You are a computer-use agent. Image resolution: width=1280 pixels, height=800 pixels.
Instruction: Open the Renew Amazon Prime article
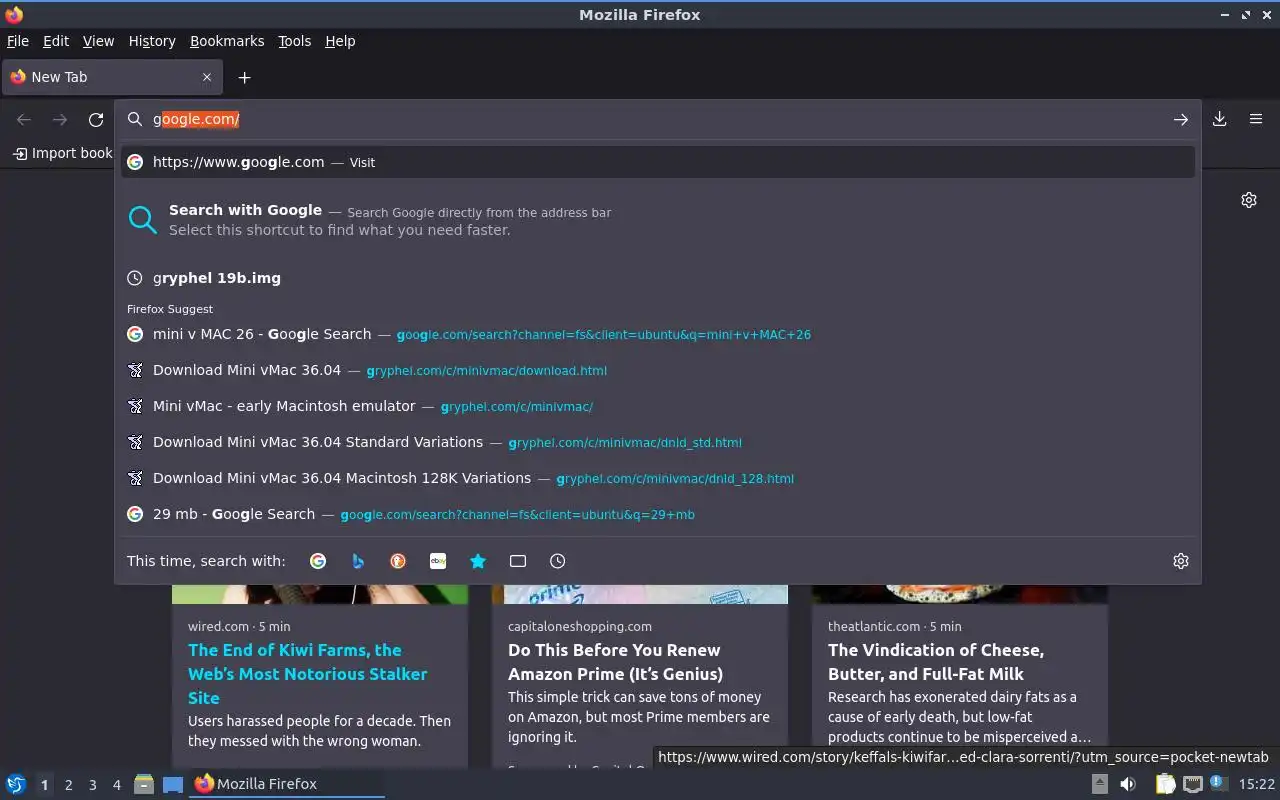tap(615, 662)
